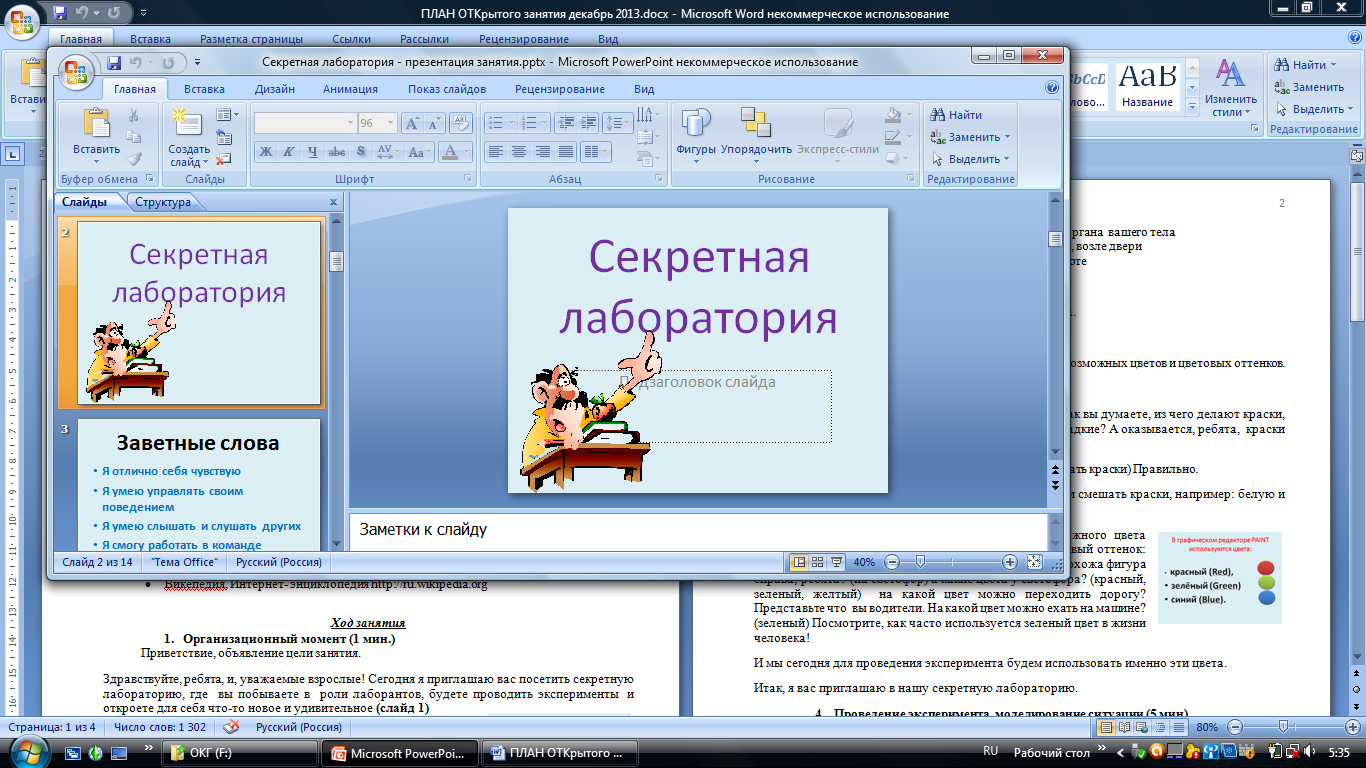Click Найти button in PowerPoint ribbon
The width and height of the screenshot is (1366, 768).
coord(957,115)
